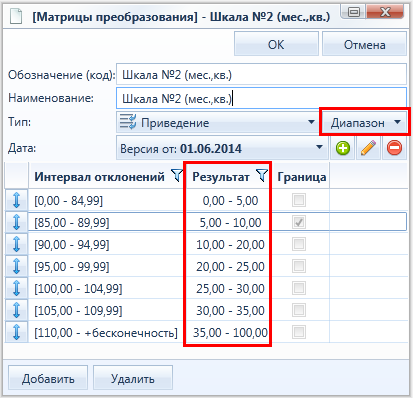Click the Добавить button
Viewport: 413px width, 398px height.
[x=48, y=378]
